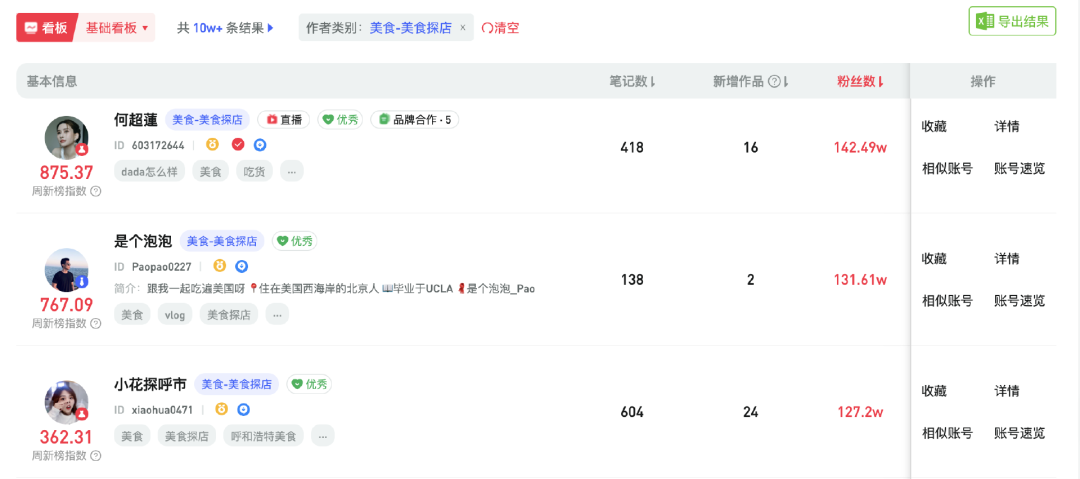
Task: Click the Excel icon on export button
Action: pos(984,21)
